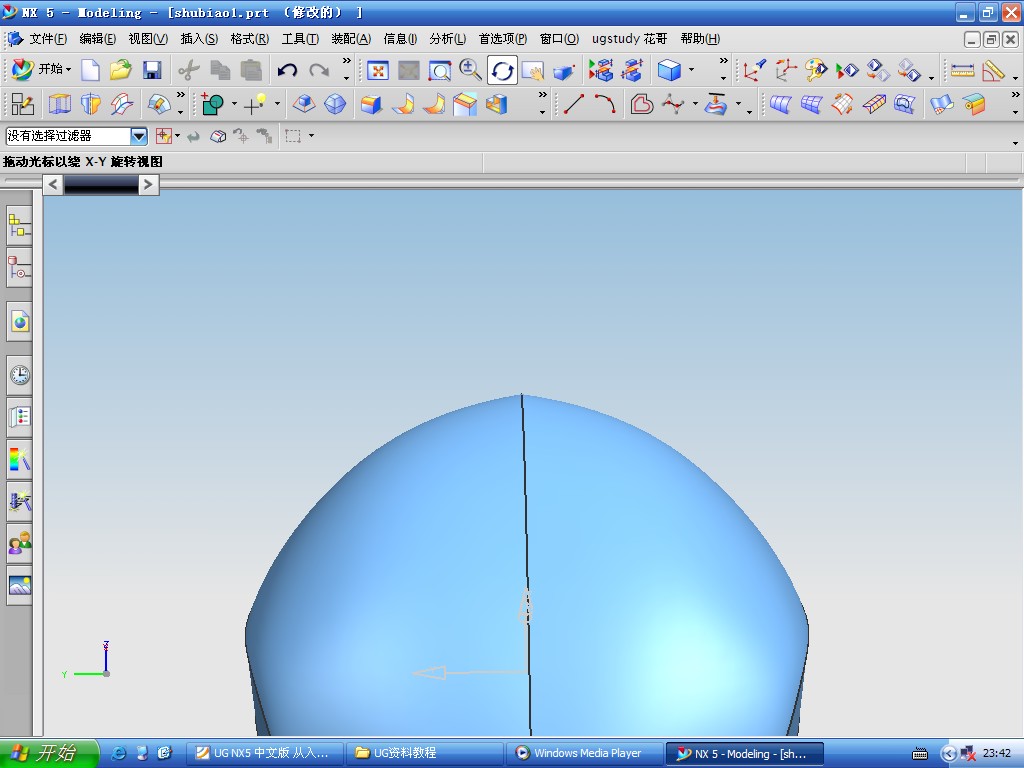Open the Roles people sidebar tab
This screenshot has height=768, width=1024.
pos(20,543)
